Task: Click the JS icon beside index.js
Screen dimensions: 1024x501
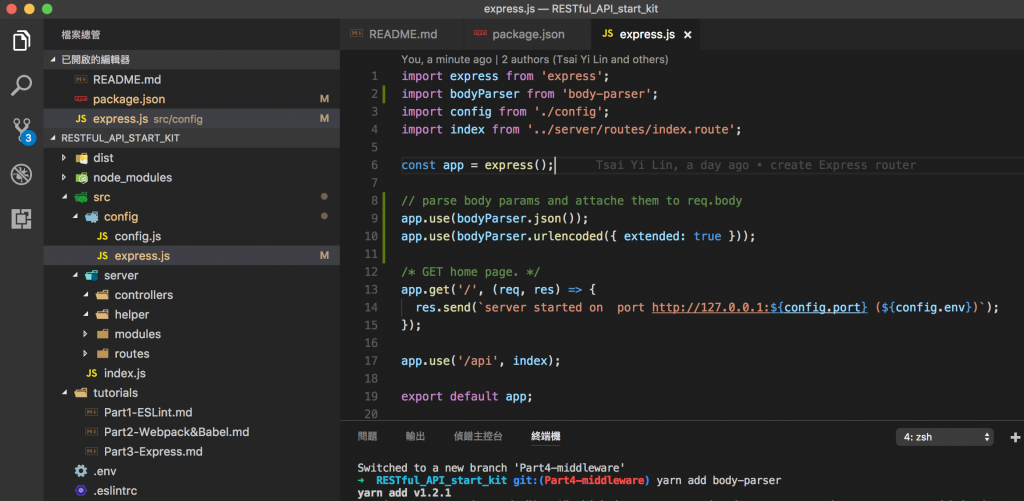Action: click(92, 374)
